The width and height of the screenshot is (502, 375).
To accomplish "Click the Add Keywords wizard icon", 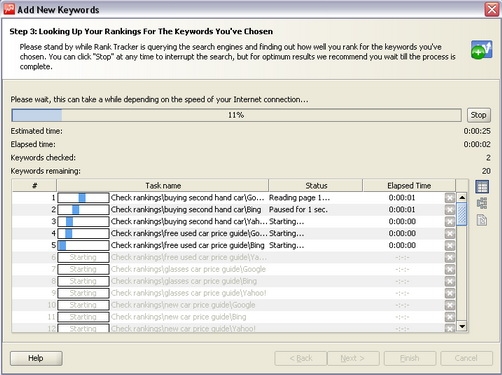I will pos(481,50).
